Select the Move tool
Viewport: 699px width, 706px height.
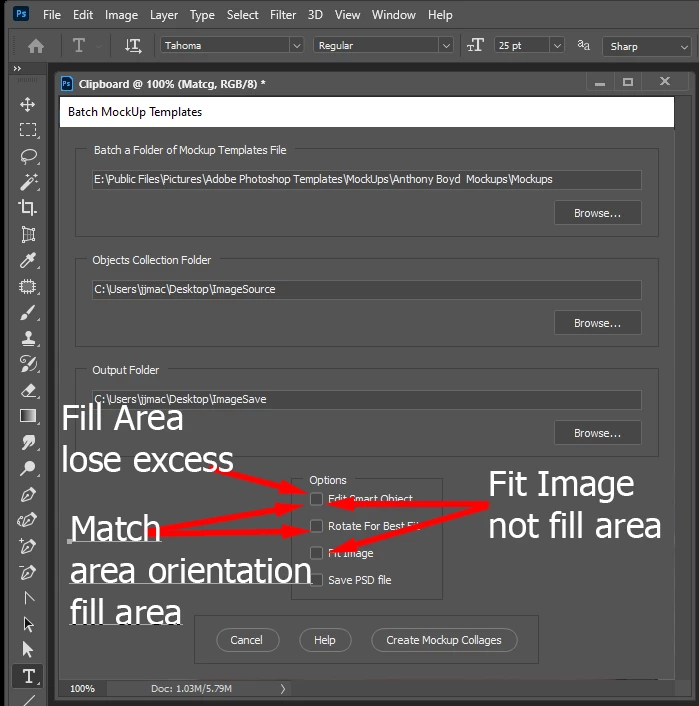[27, 104]
